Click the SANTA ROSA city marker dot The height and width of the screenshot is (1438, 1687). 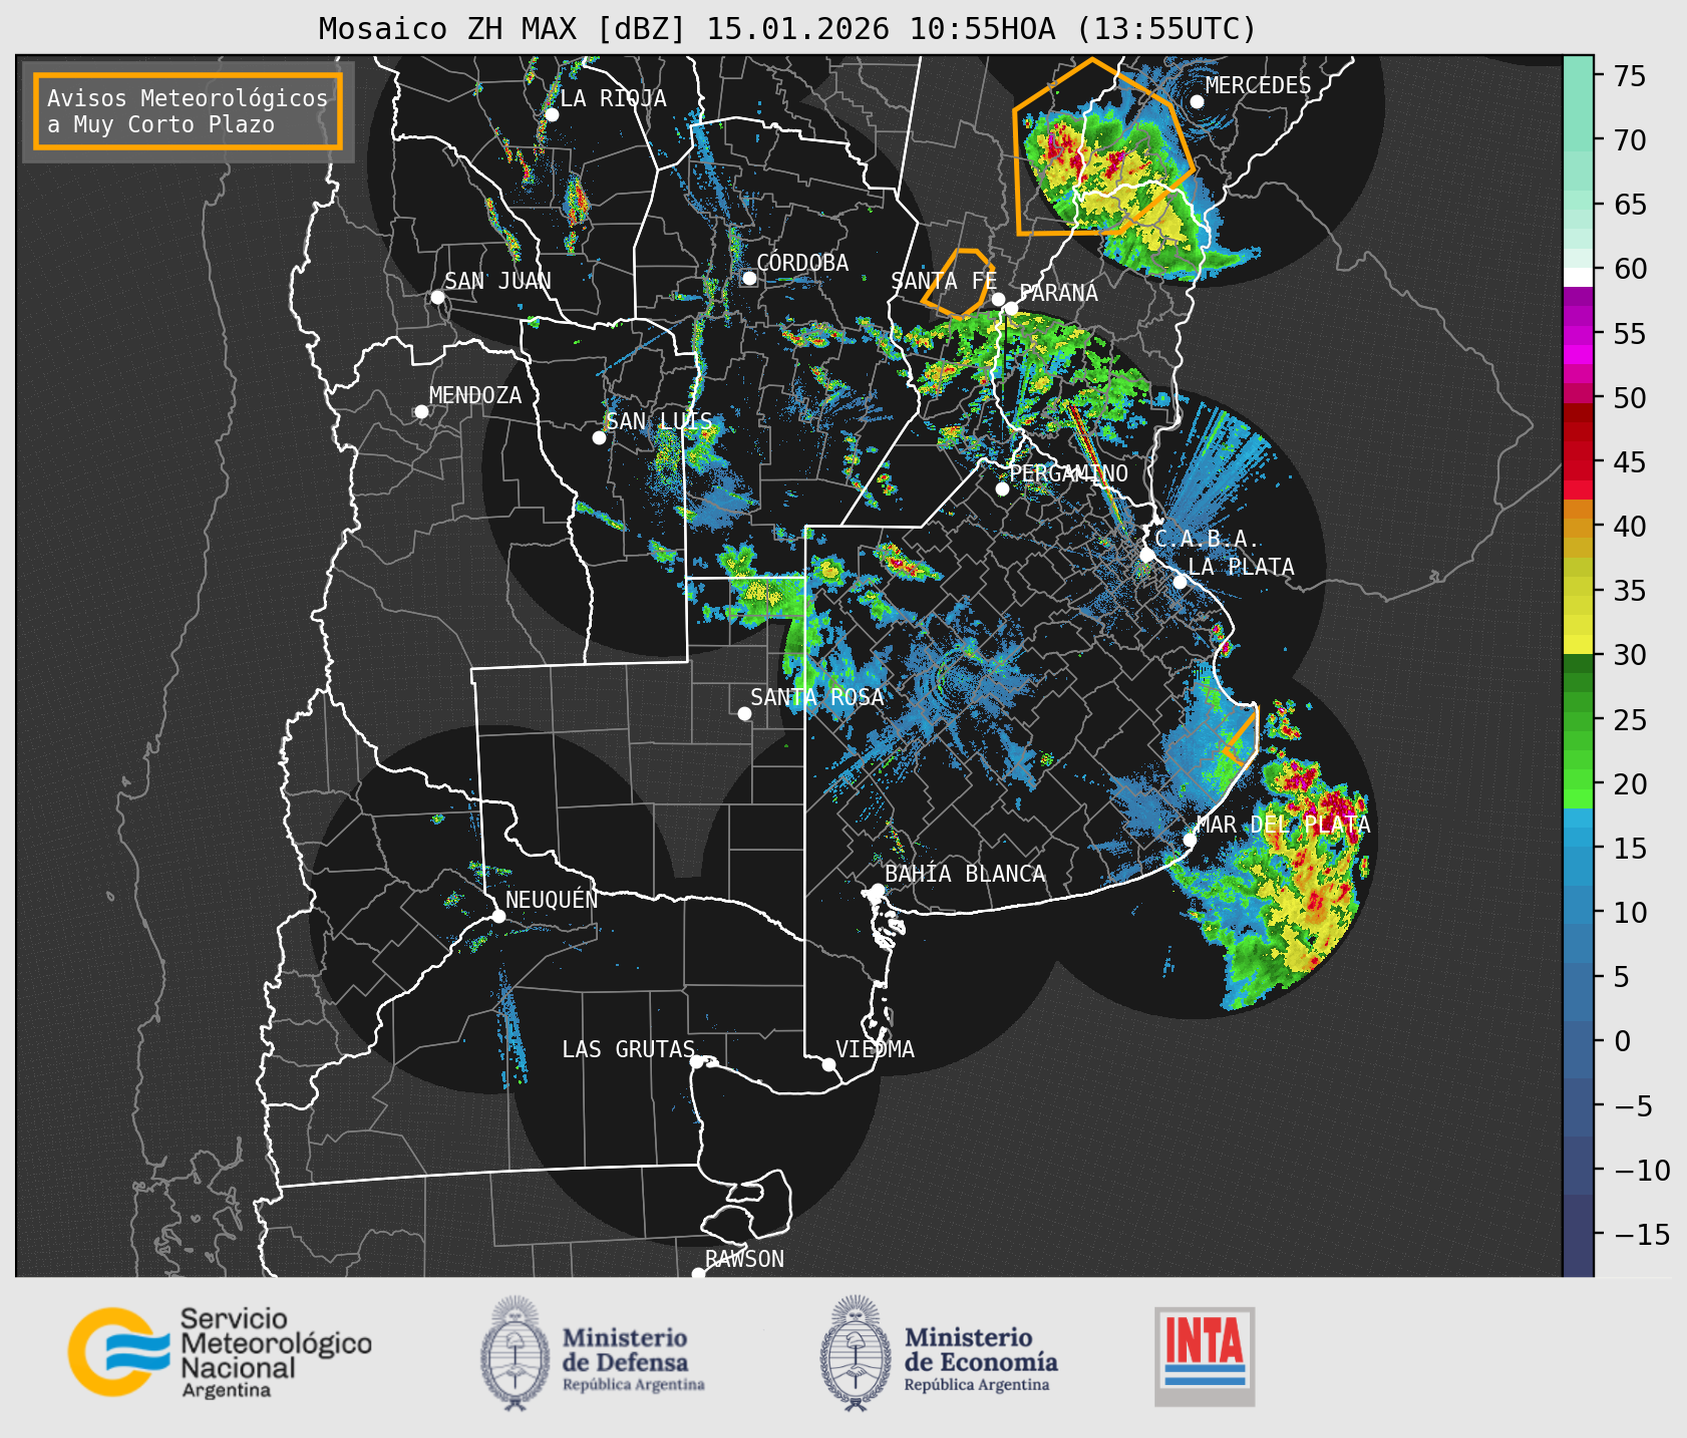tap(744, 713)
